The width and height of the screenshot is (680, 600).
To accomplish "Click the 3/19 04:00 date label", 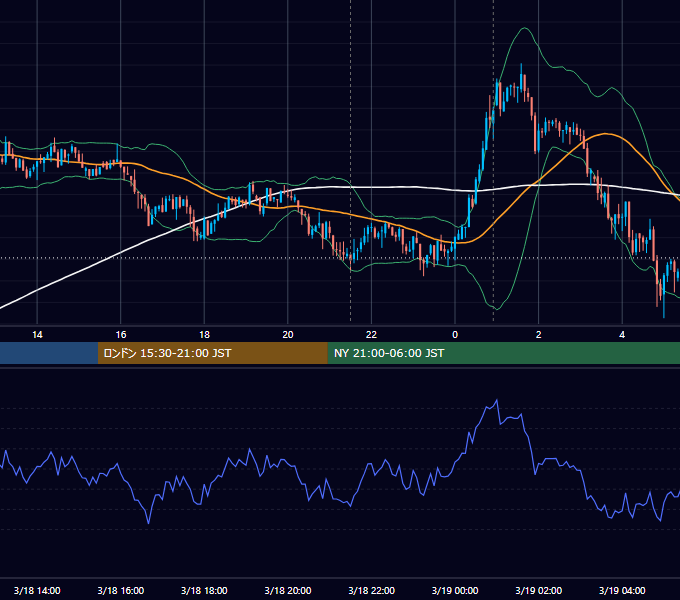I will (622, 590).
